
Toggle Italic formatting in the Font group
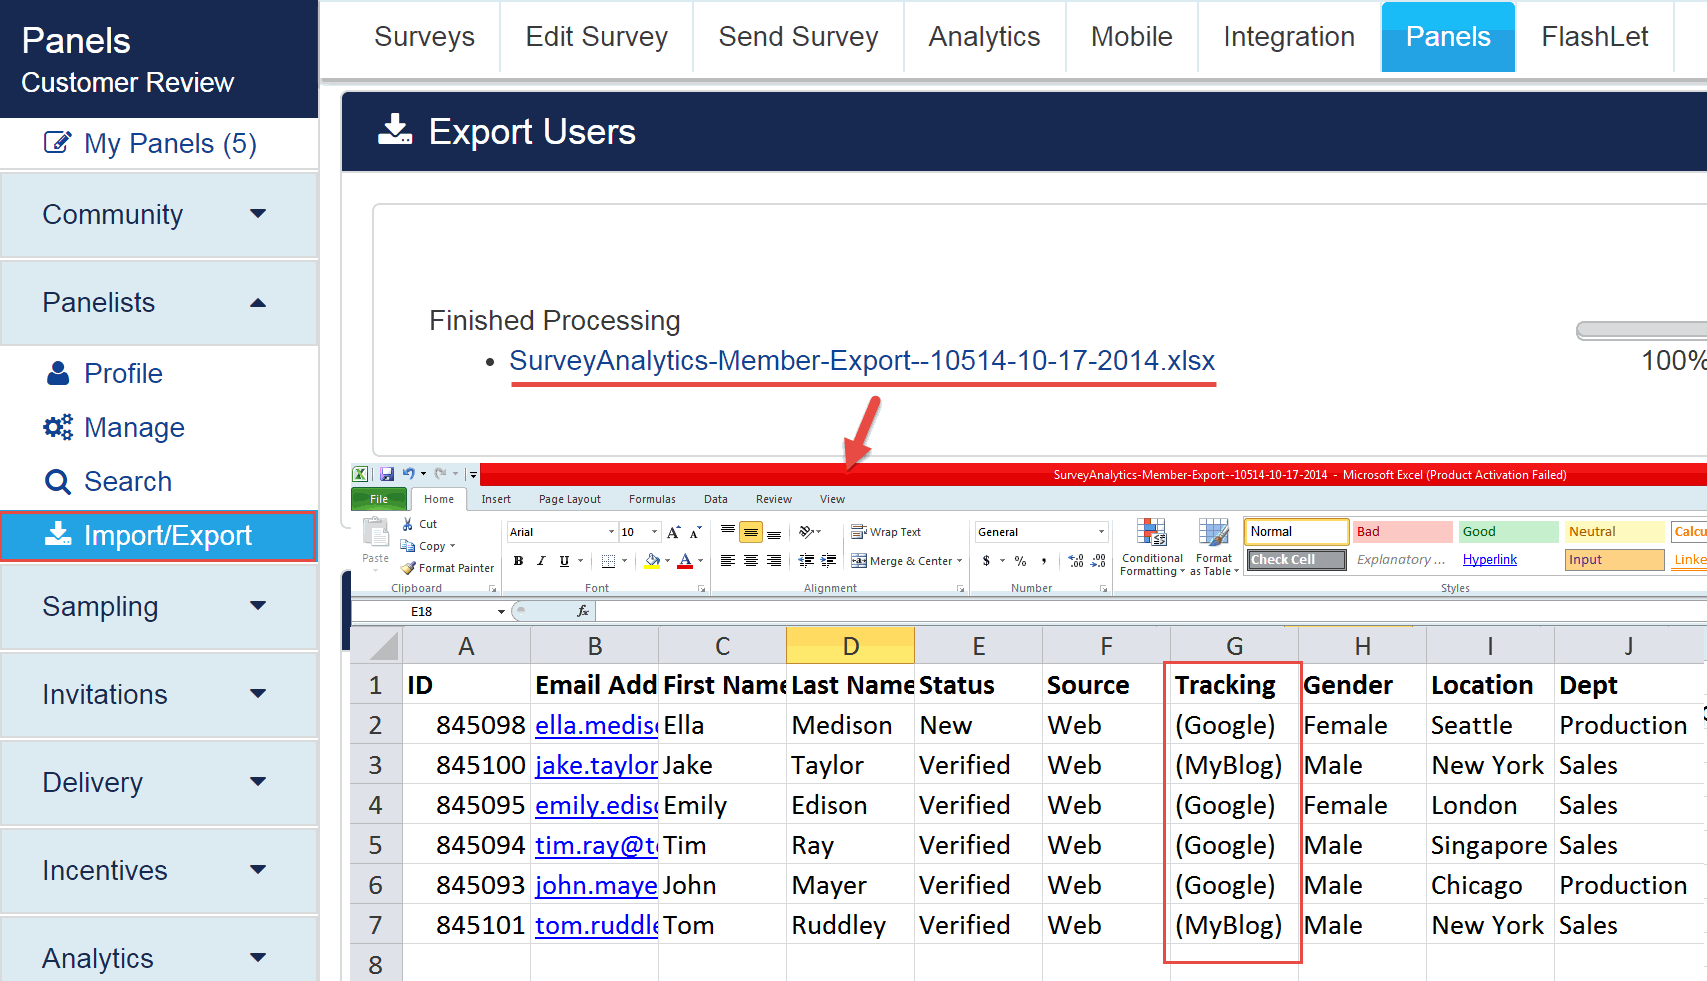click(541, 561)
